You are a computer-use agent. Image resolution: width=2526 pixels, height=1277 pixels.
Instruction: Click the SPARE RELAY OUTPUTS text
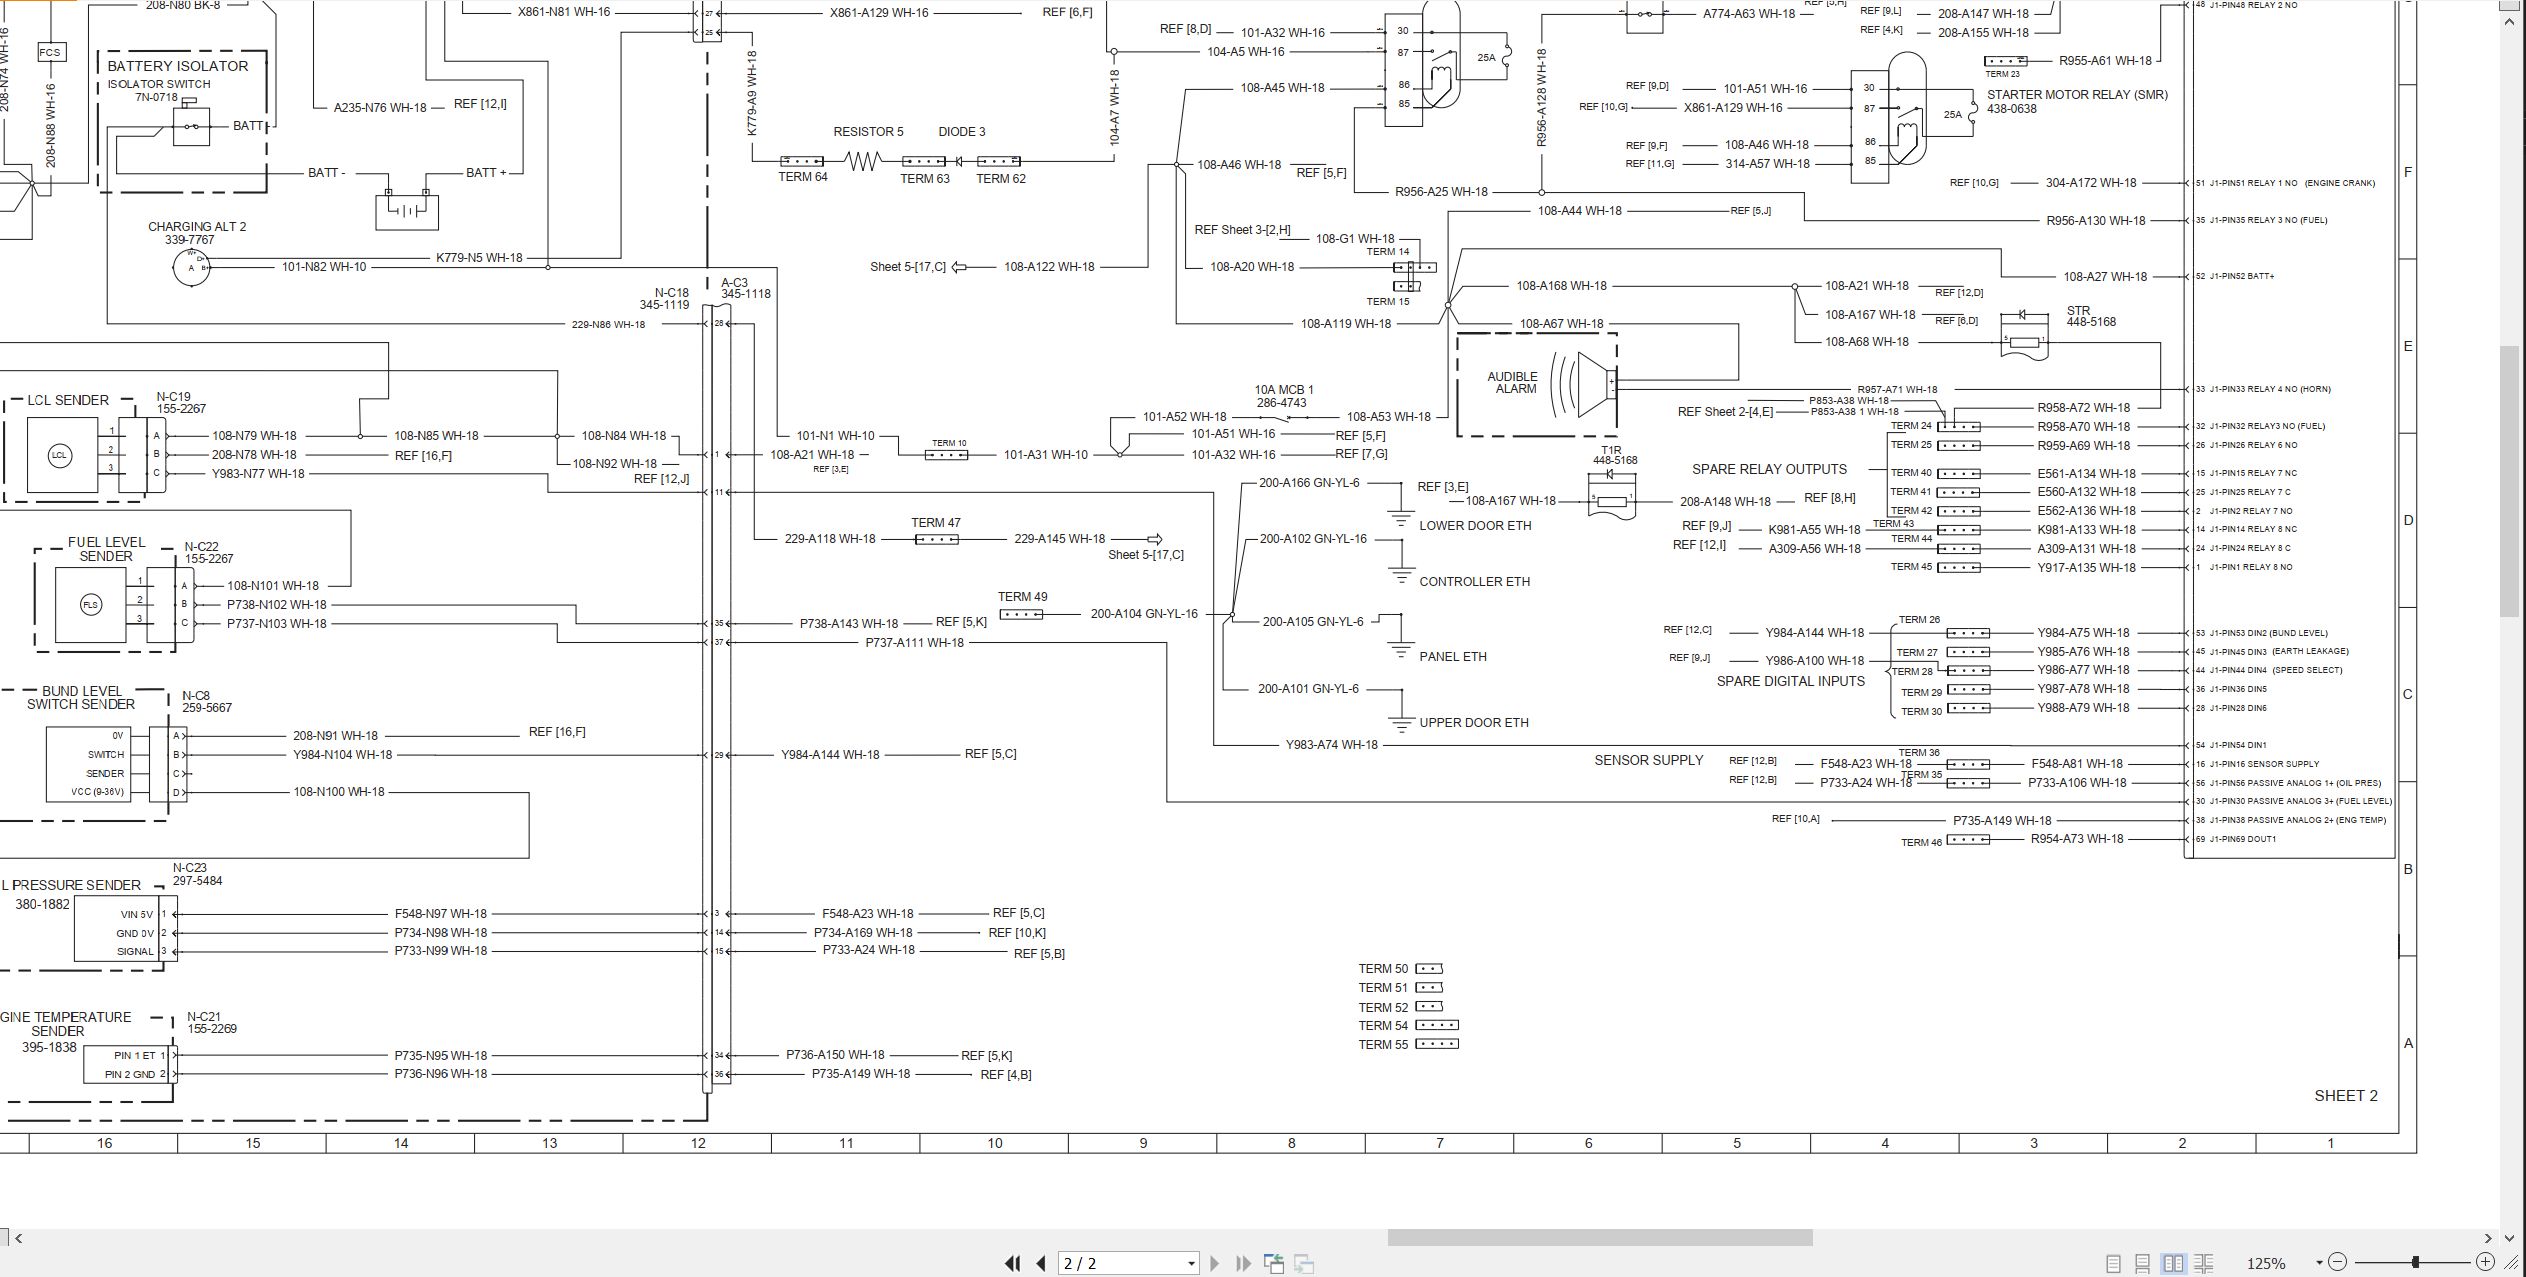(1769, 469)
